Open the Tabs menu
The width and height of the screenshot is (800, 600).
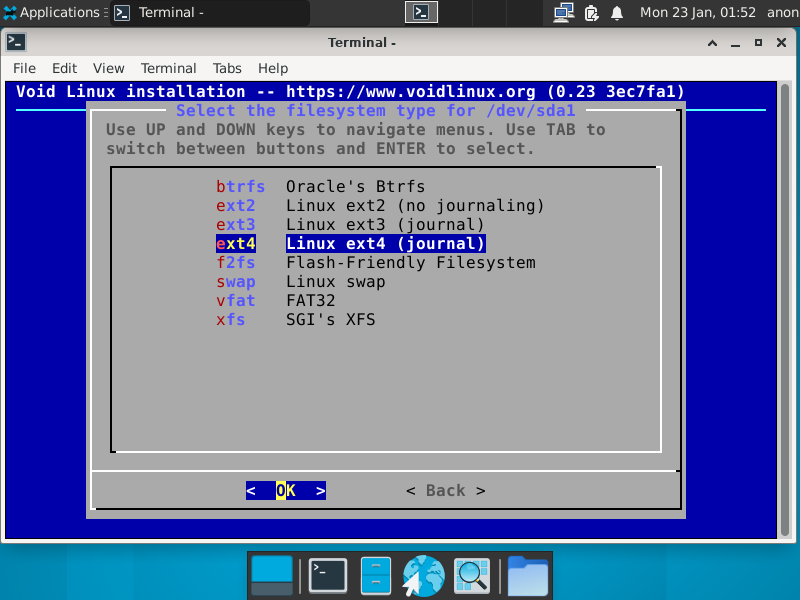[227, 68]
